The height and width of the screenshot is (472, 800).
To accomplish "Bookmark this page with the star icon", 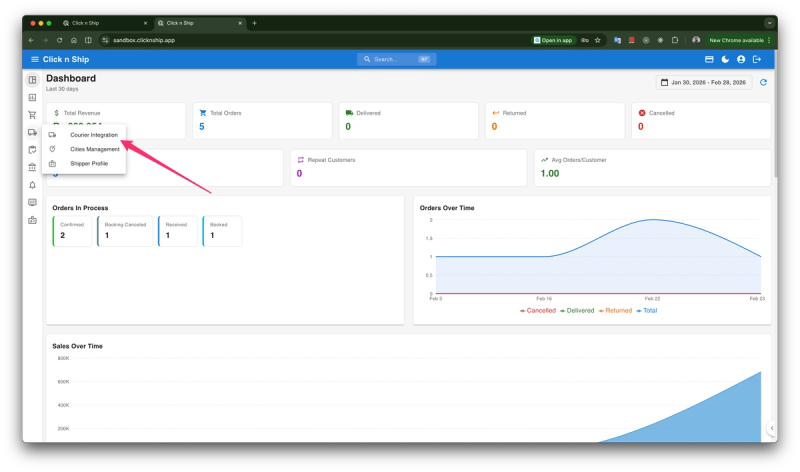I will (x=597, y=40).
